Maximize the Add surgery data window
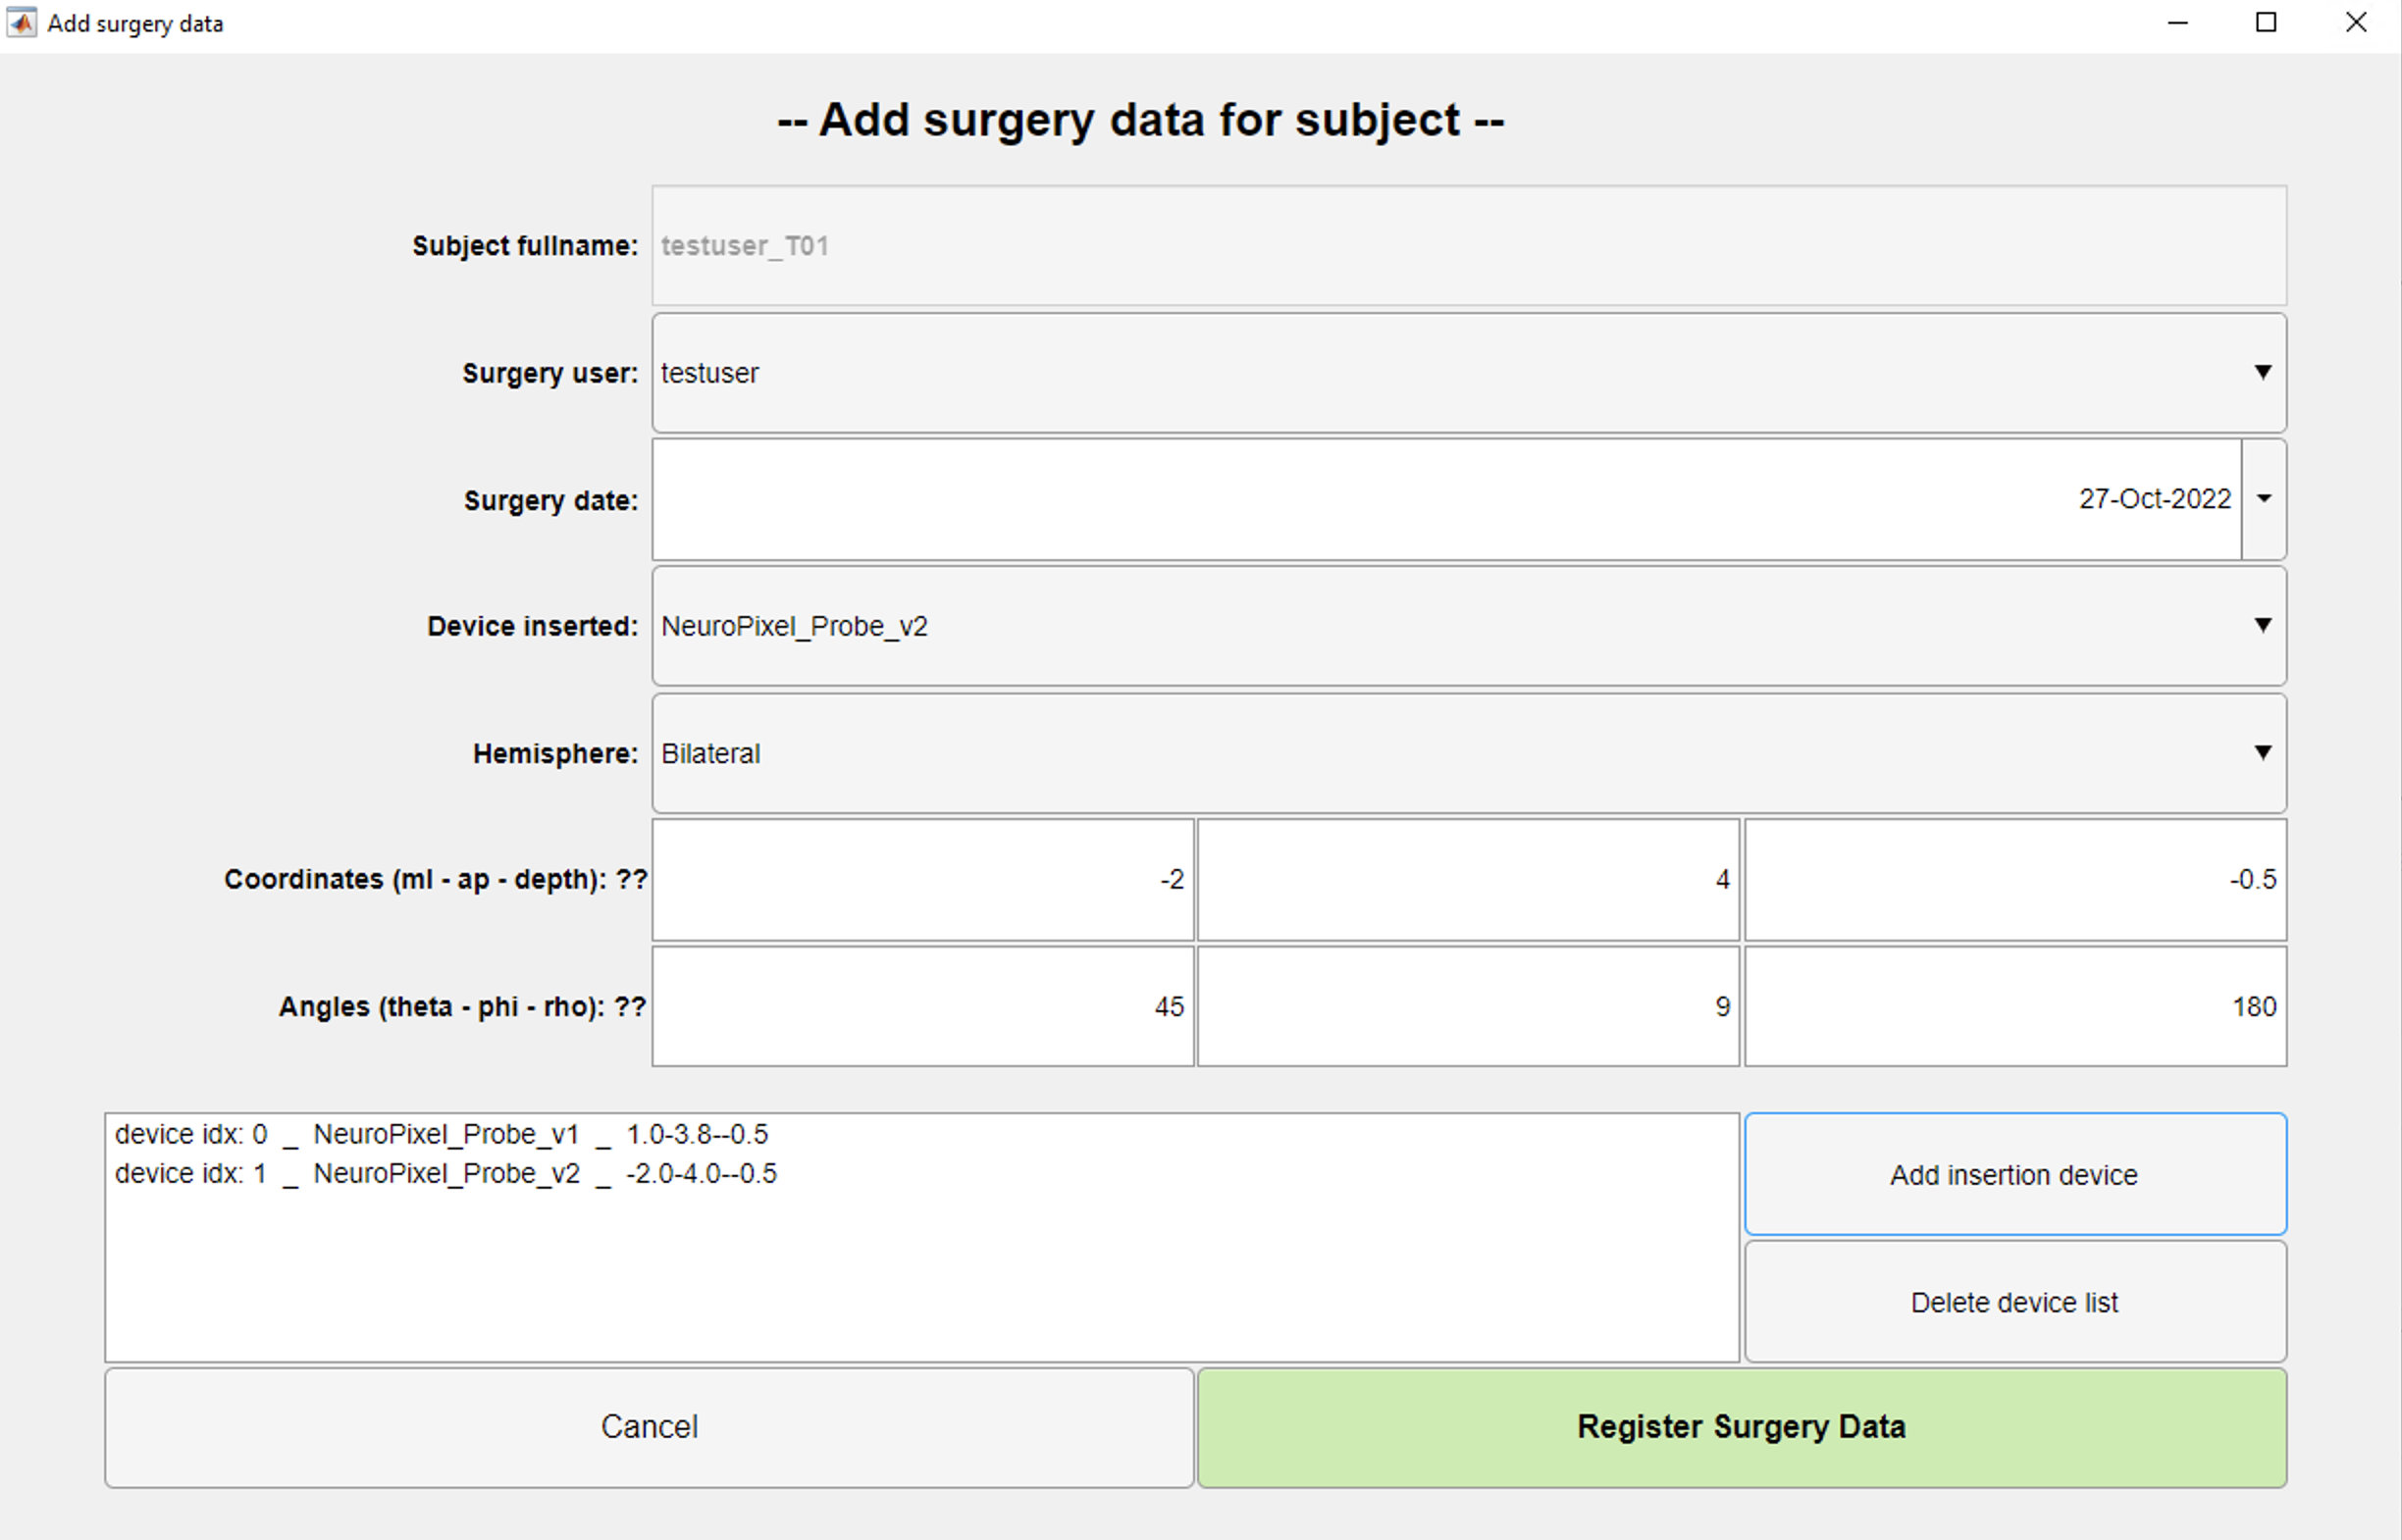The height and width of the screenshot is (1540, 2402). tap(2267, 23)
